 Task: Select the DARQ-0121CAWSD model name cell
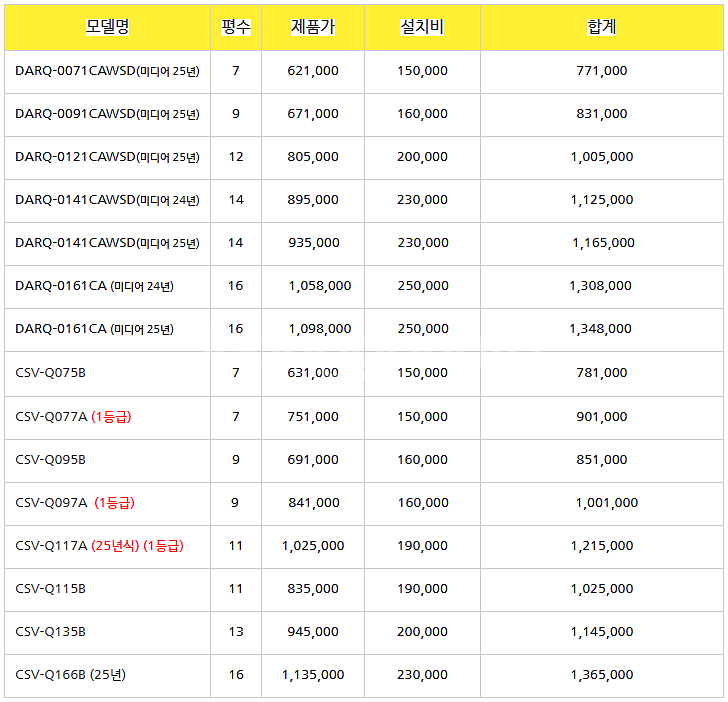[x=107, y=157]
